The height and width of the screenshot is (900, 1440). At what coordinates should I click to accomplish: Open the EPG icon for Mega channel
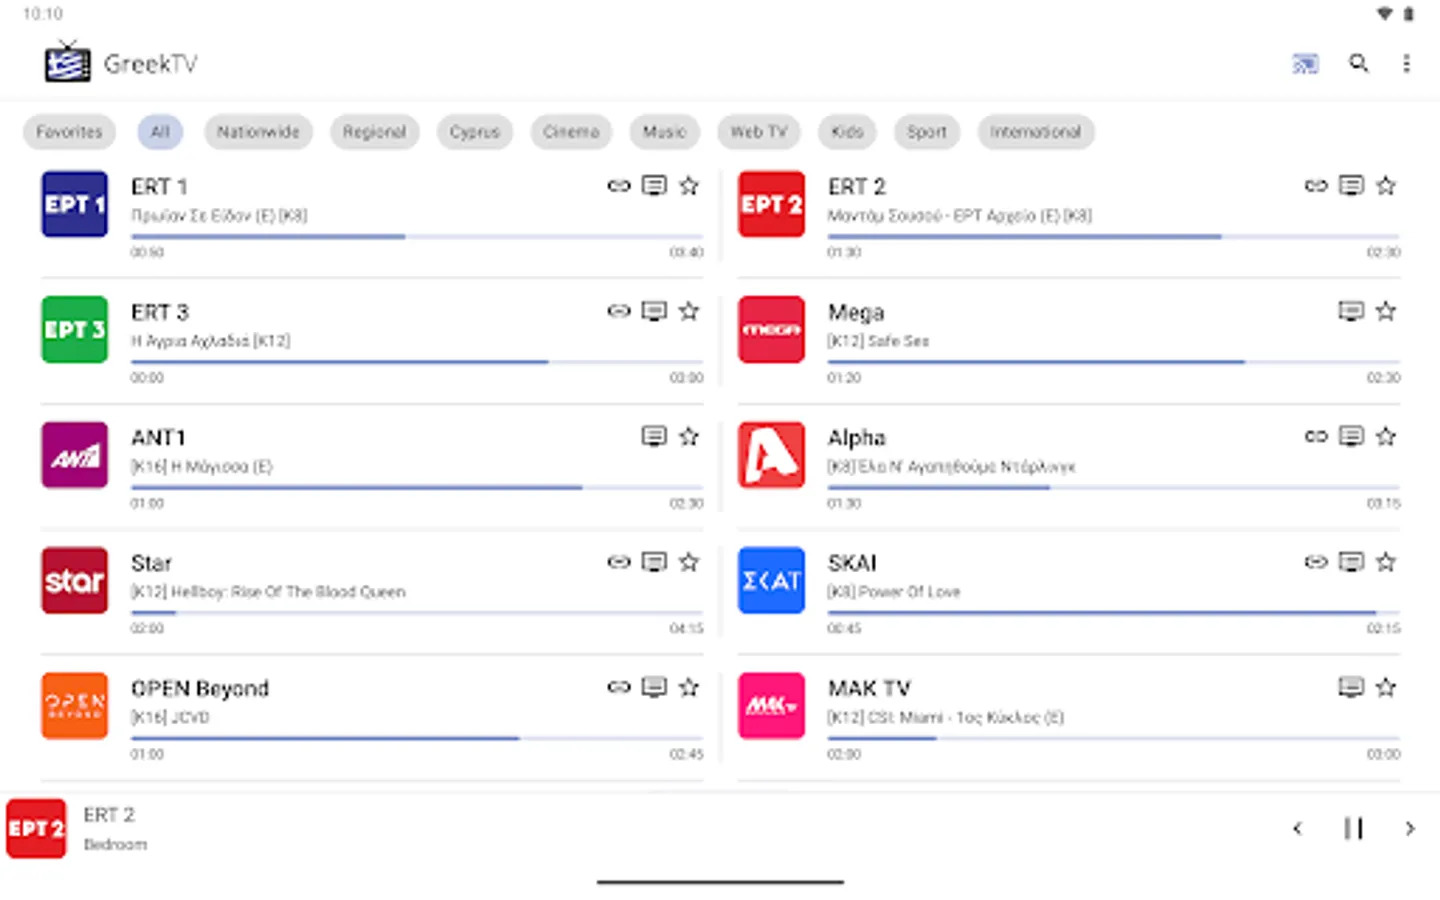point(1351,311)
